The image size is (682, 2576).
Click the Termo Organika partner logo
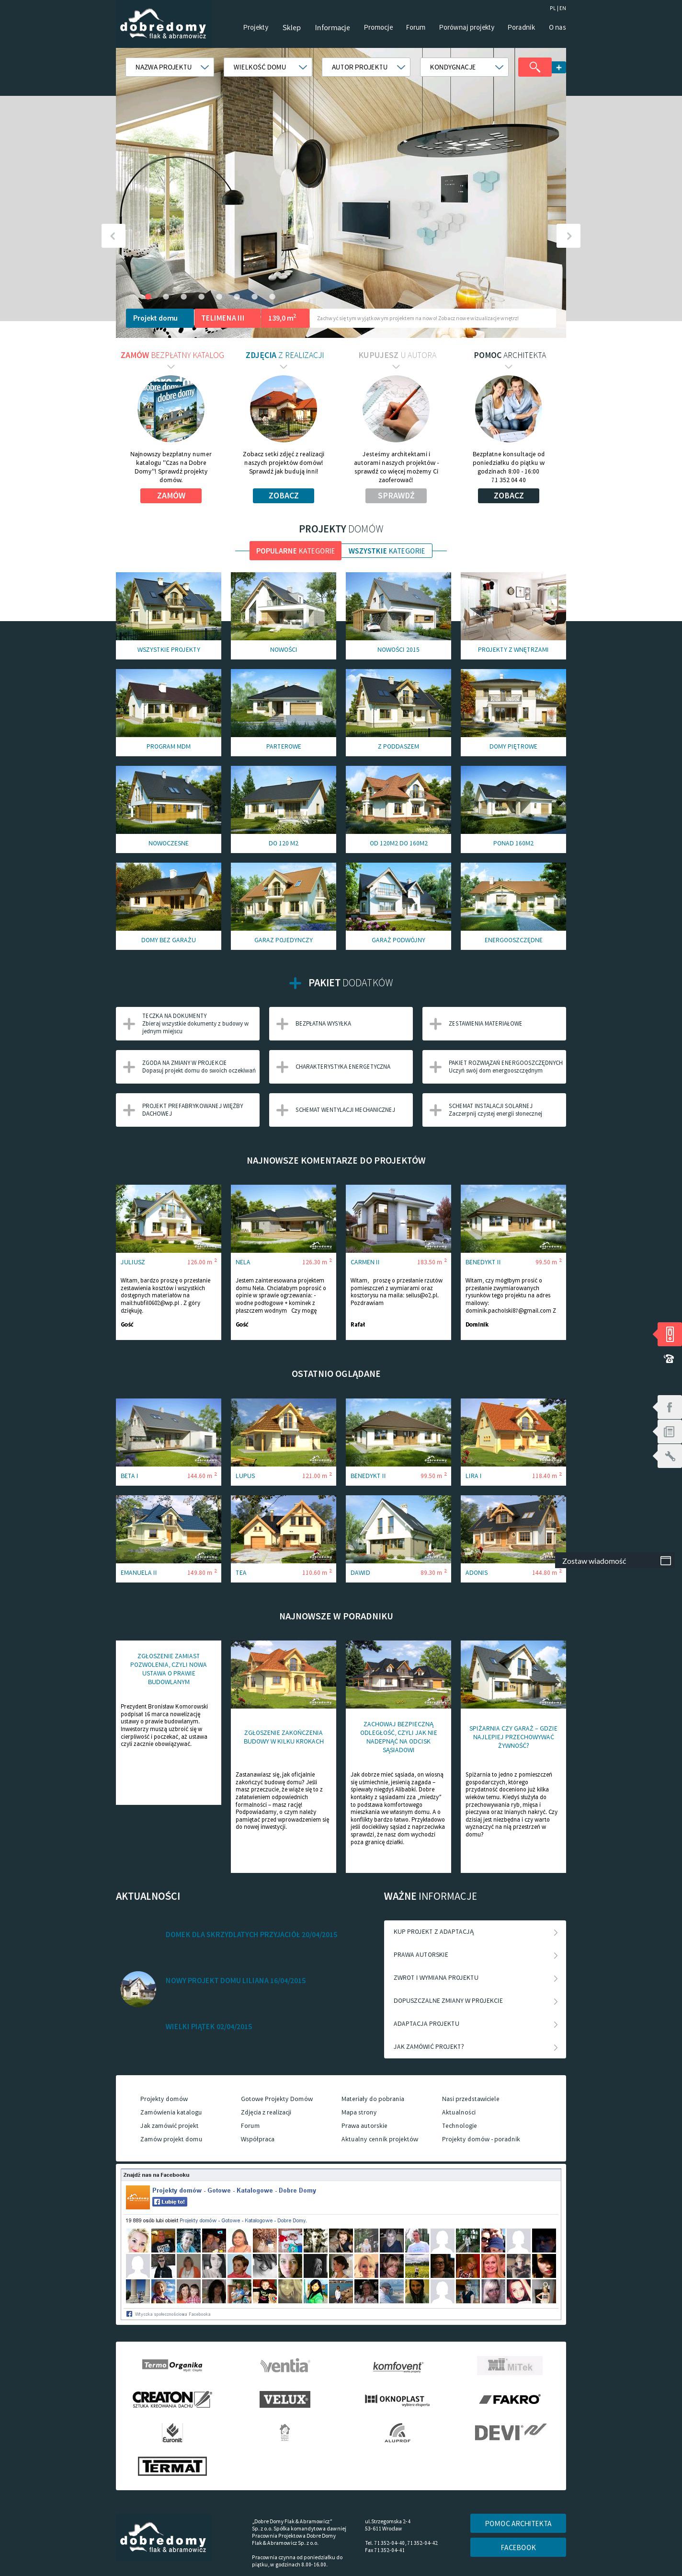pyautogui.click(x=172, y=2365)
